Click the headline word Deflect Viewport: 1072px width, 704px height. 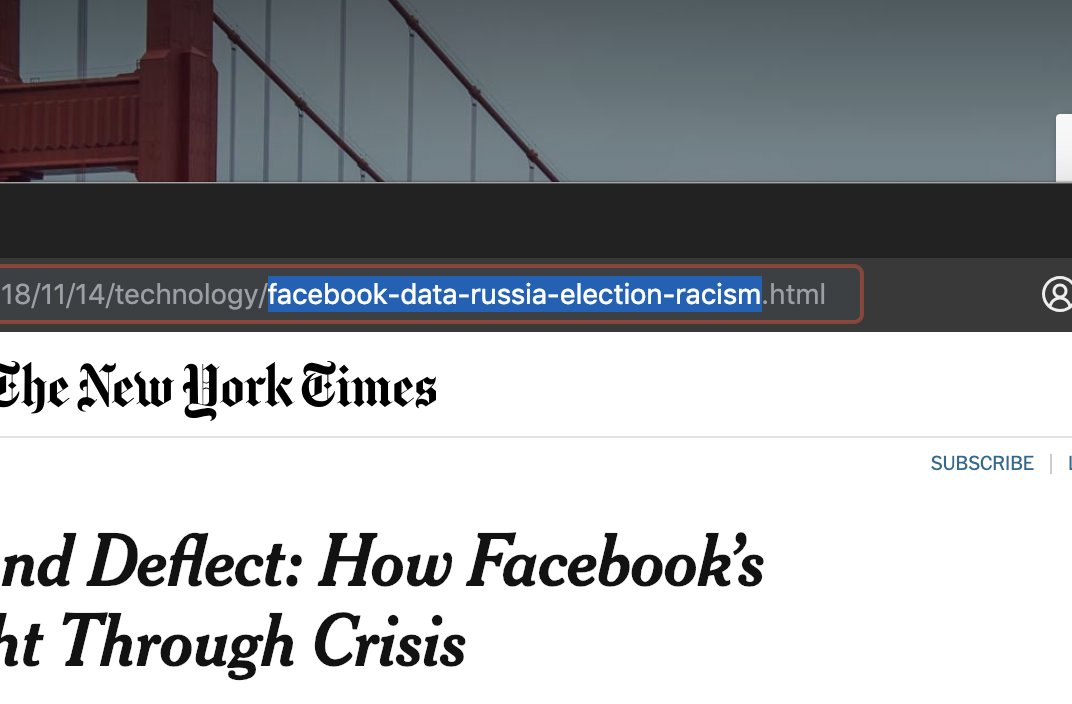(194, 561)
